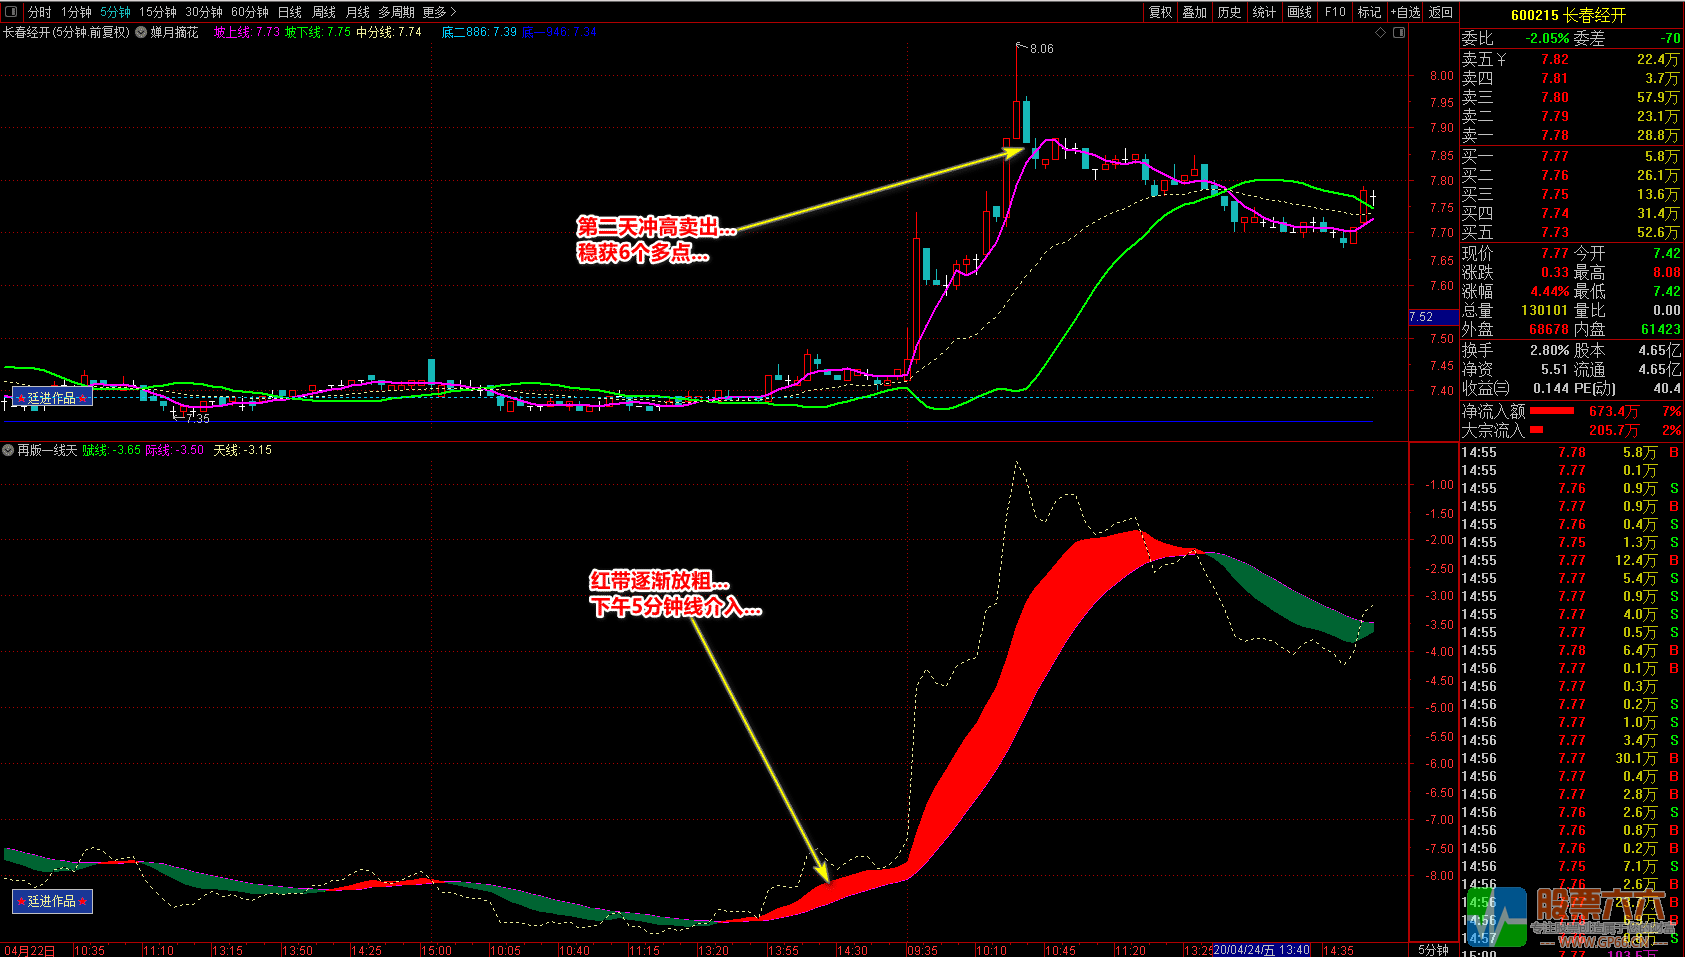This screenshot has height=957, width=1685.
Task: Open the 多周期 multi-period view
Action: tap(396, 12)
